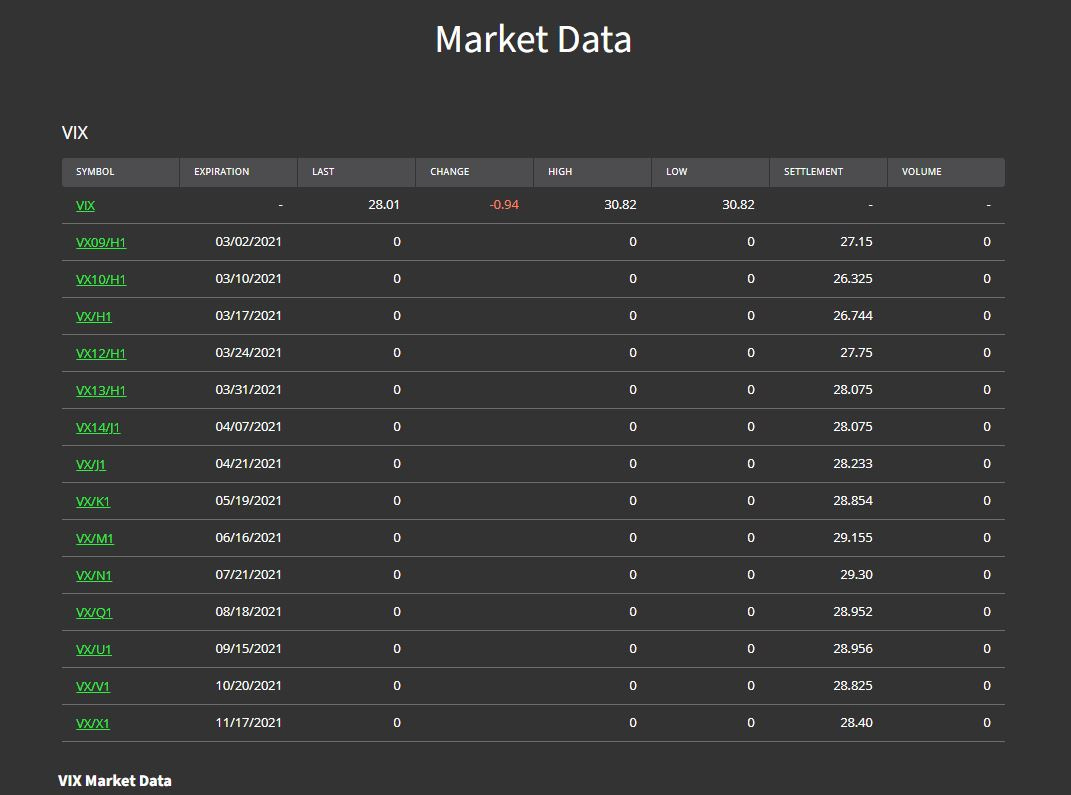Open the VX09/H1 futures link
Screen dimensions: 1071x795
(101, 242)
